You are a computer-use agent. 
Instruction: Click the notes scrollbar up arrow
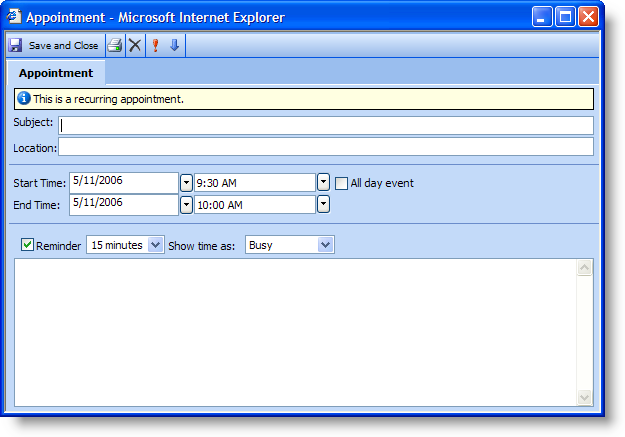584,268
